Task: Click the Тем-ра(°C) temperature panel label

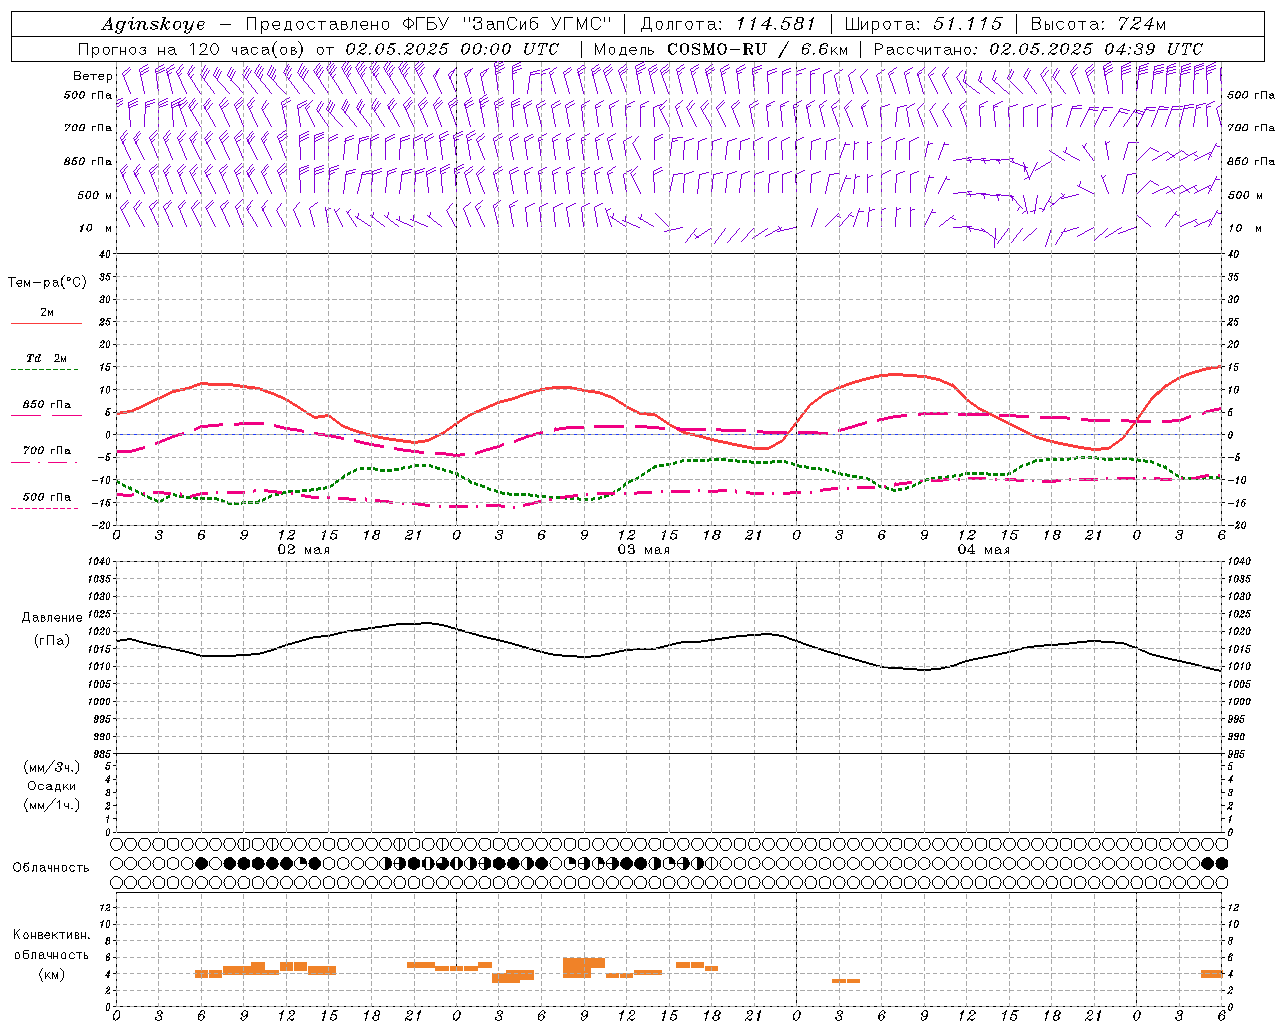Action: [x=47, y=283]
